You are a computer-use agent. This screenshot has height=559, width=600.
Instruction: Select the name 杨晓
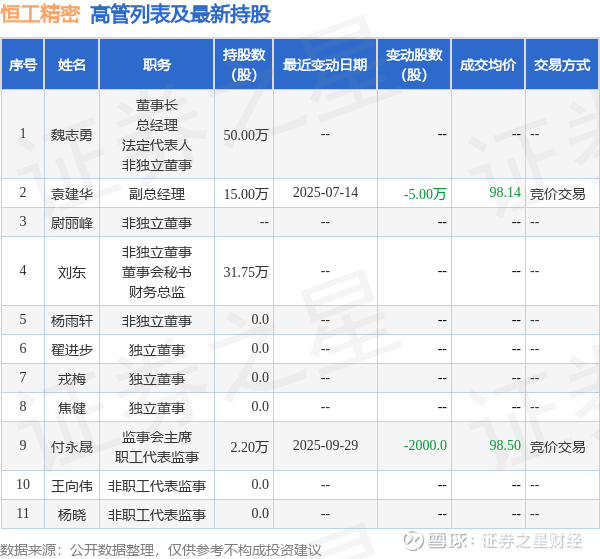tap(72, 515)
